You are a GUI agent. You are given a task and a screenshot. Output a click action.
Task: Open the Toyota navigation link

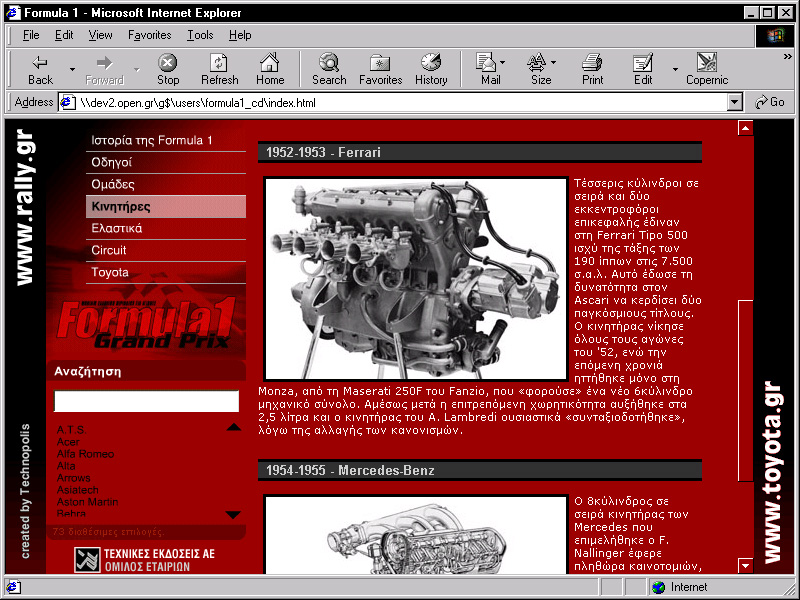pyautogui.click(x=166, y=272)
